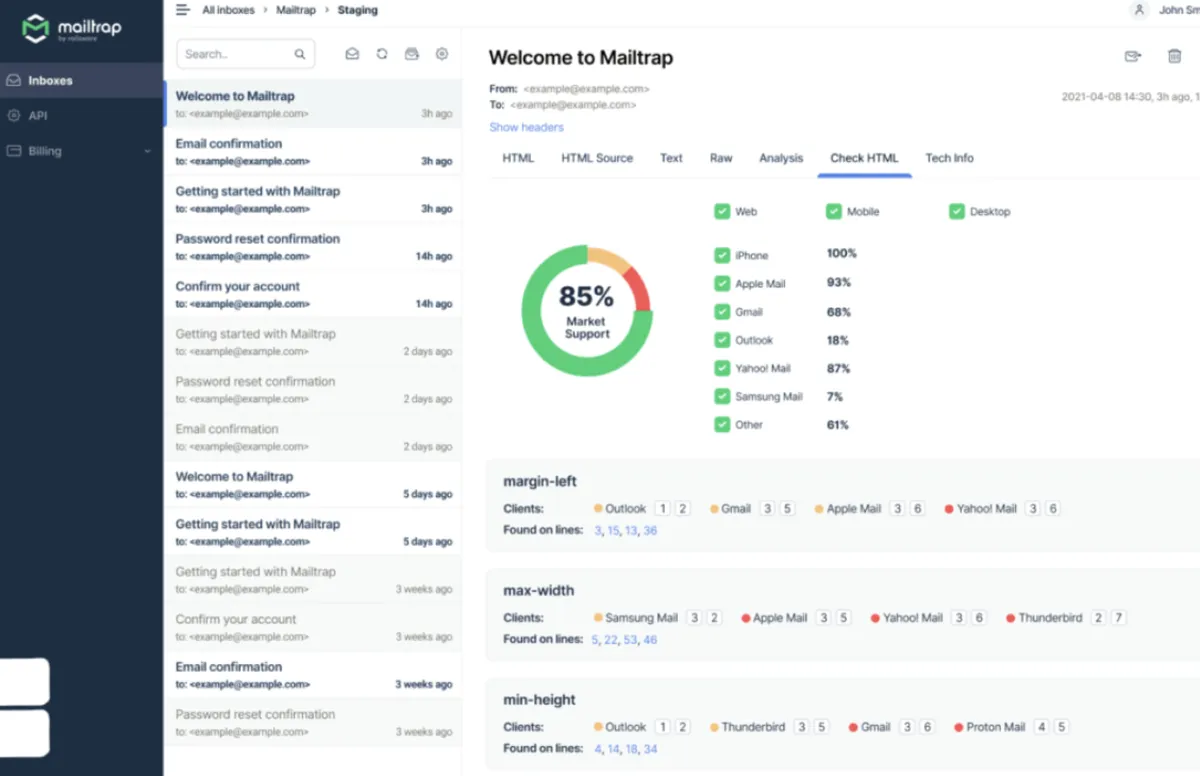Open Getting started with Mailtrap from 3h ago

[313, 199]
